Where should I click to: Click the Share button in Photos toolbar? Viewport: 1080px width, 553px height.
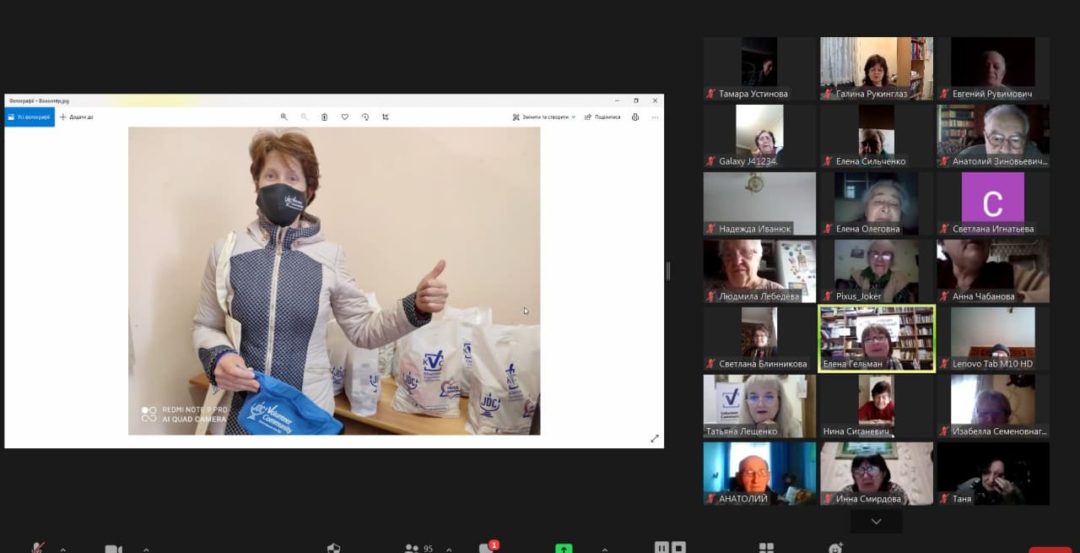602,117
